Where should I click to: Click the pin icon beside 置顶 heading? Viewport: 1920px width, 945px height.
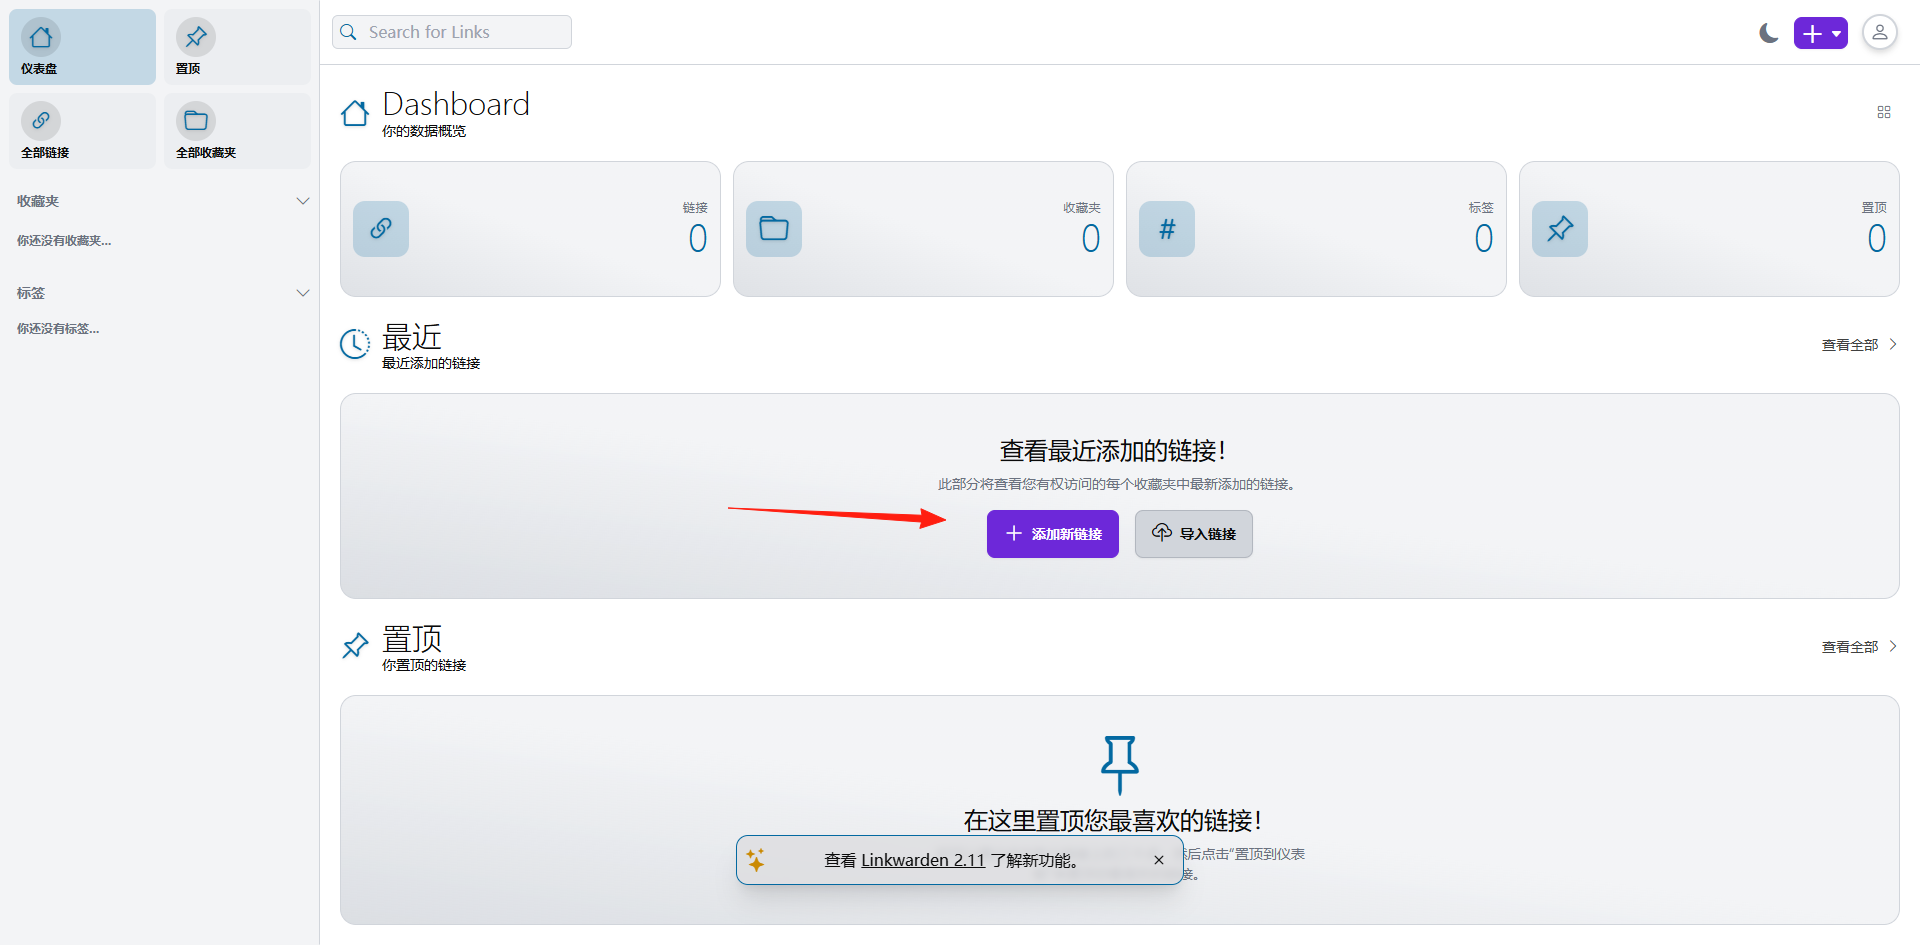[355, 646]
